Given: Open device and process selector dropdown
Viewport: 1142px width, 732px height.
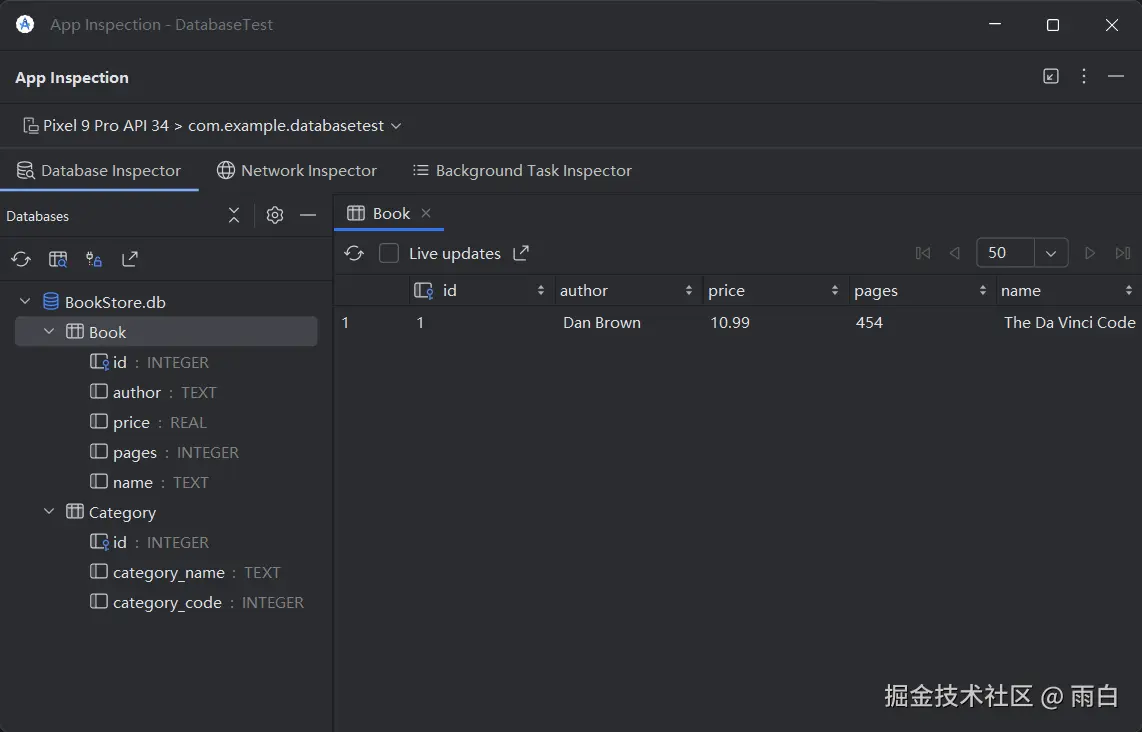Looking at the screenshot, I should coord(213,125).
